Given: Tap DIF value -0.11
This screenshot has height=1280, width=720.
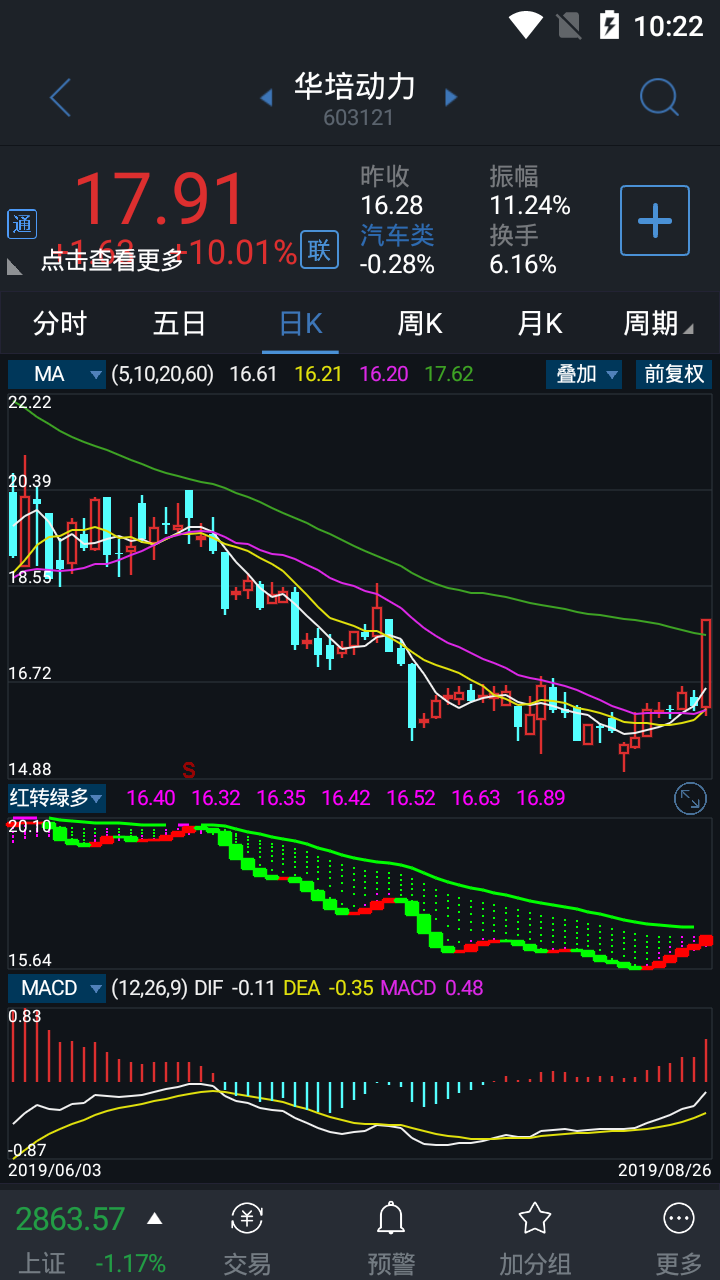Looking at the screenshot, I should pyautogui.click(x=254, y=988).
